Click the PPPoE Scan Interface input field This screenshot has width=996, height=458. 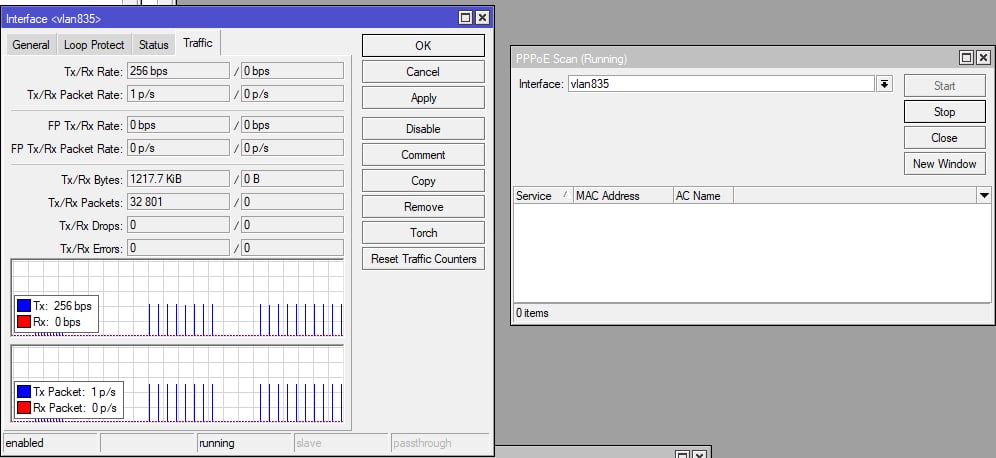(x=720, y=84)
